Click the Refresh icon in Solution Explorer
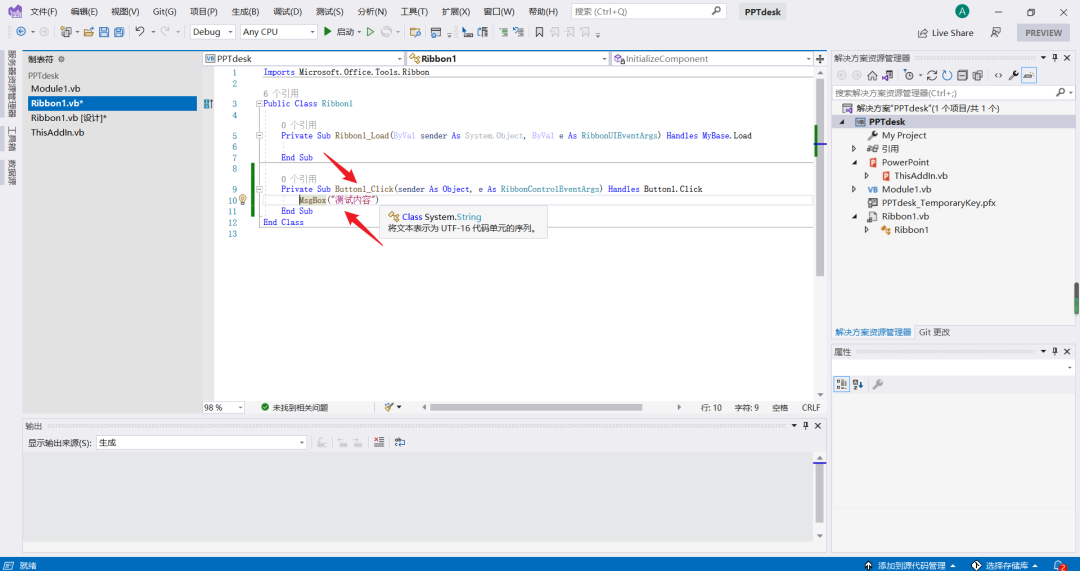 point(947,75)
